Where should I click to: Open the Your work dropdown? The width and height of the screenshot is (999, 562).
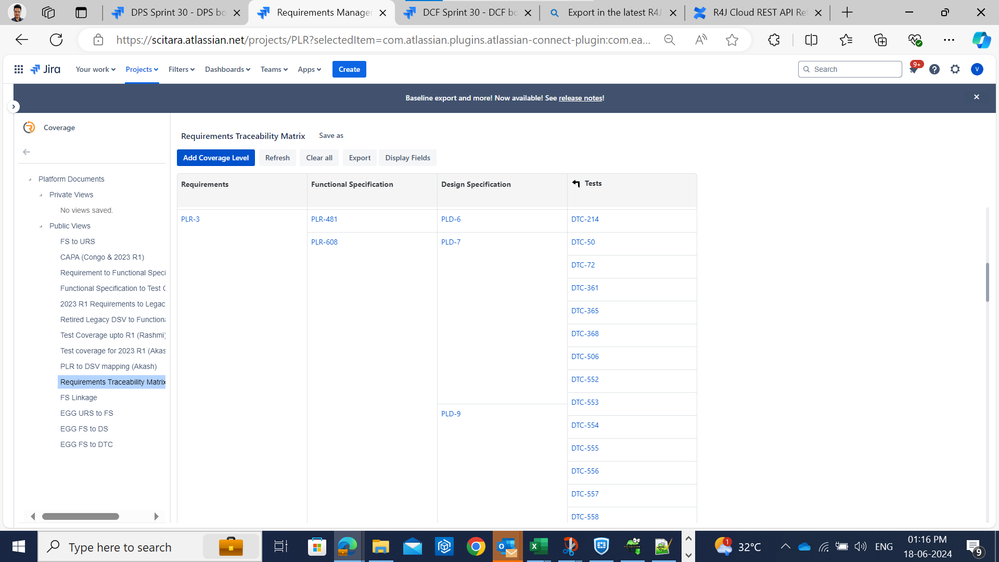pos(96,69)
